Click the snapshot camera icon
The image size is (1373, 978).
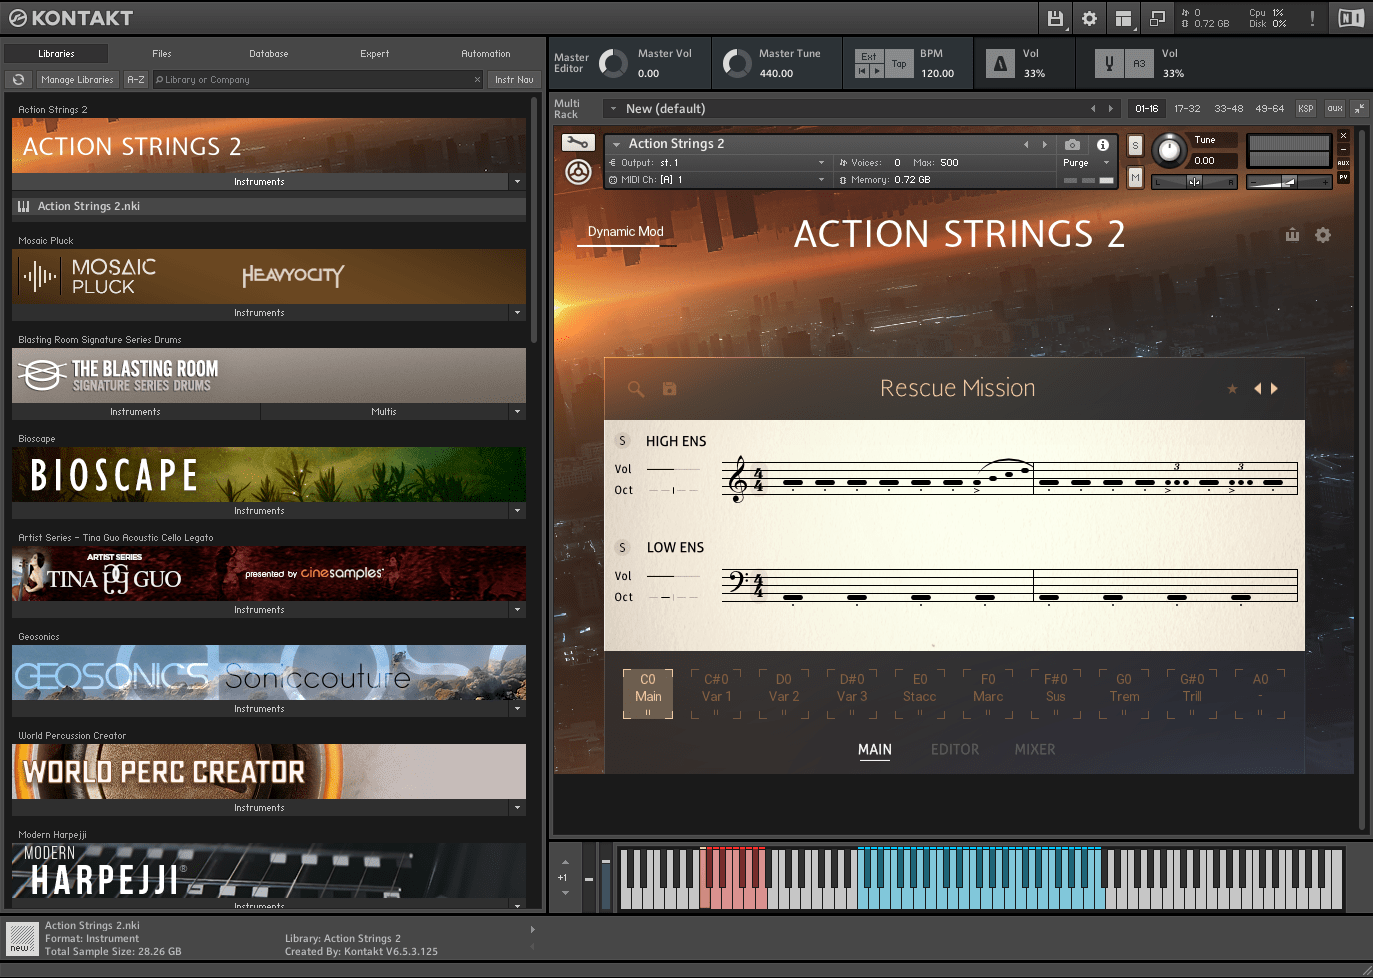coord(1072,144)
